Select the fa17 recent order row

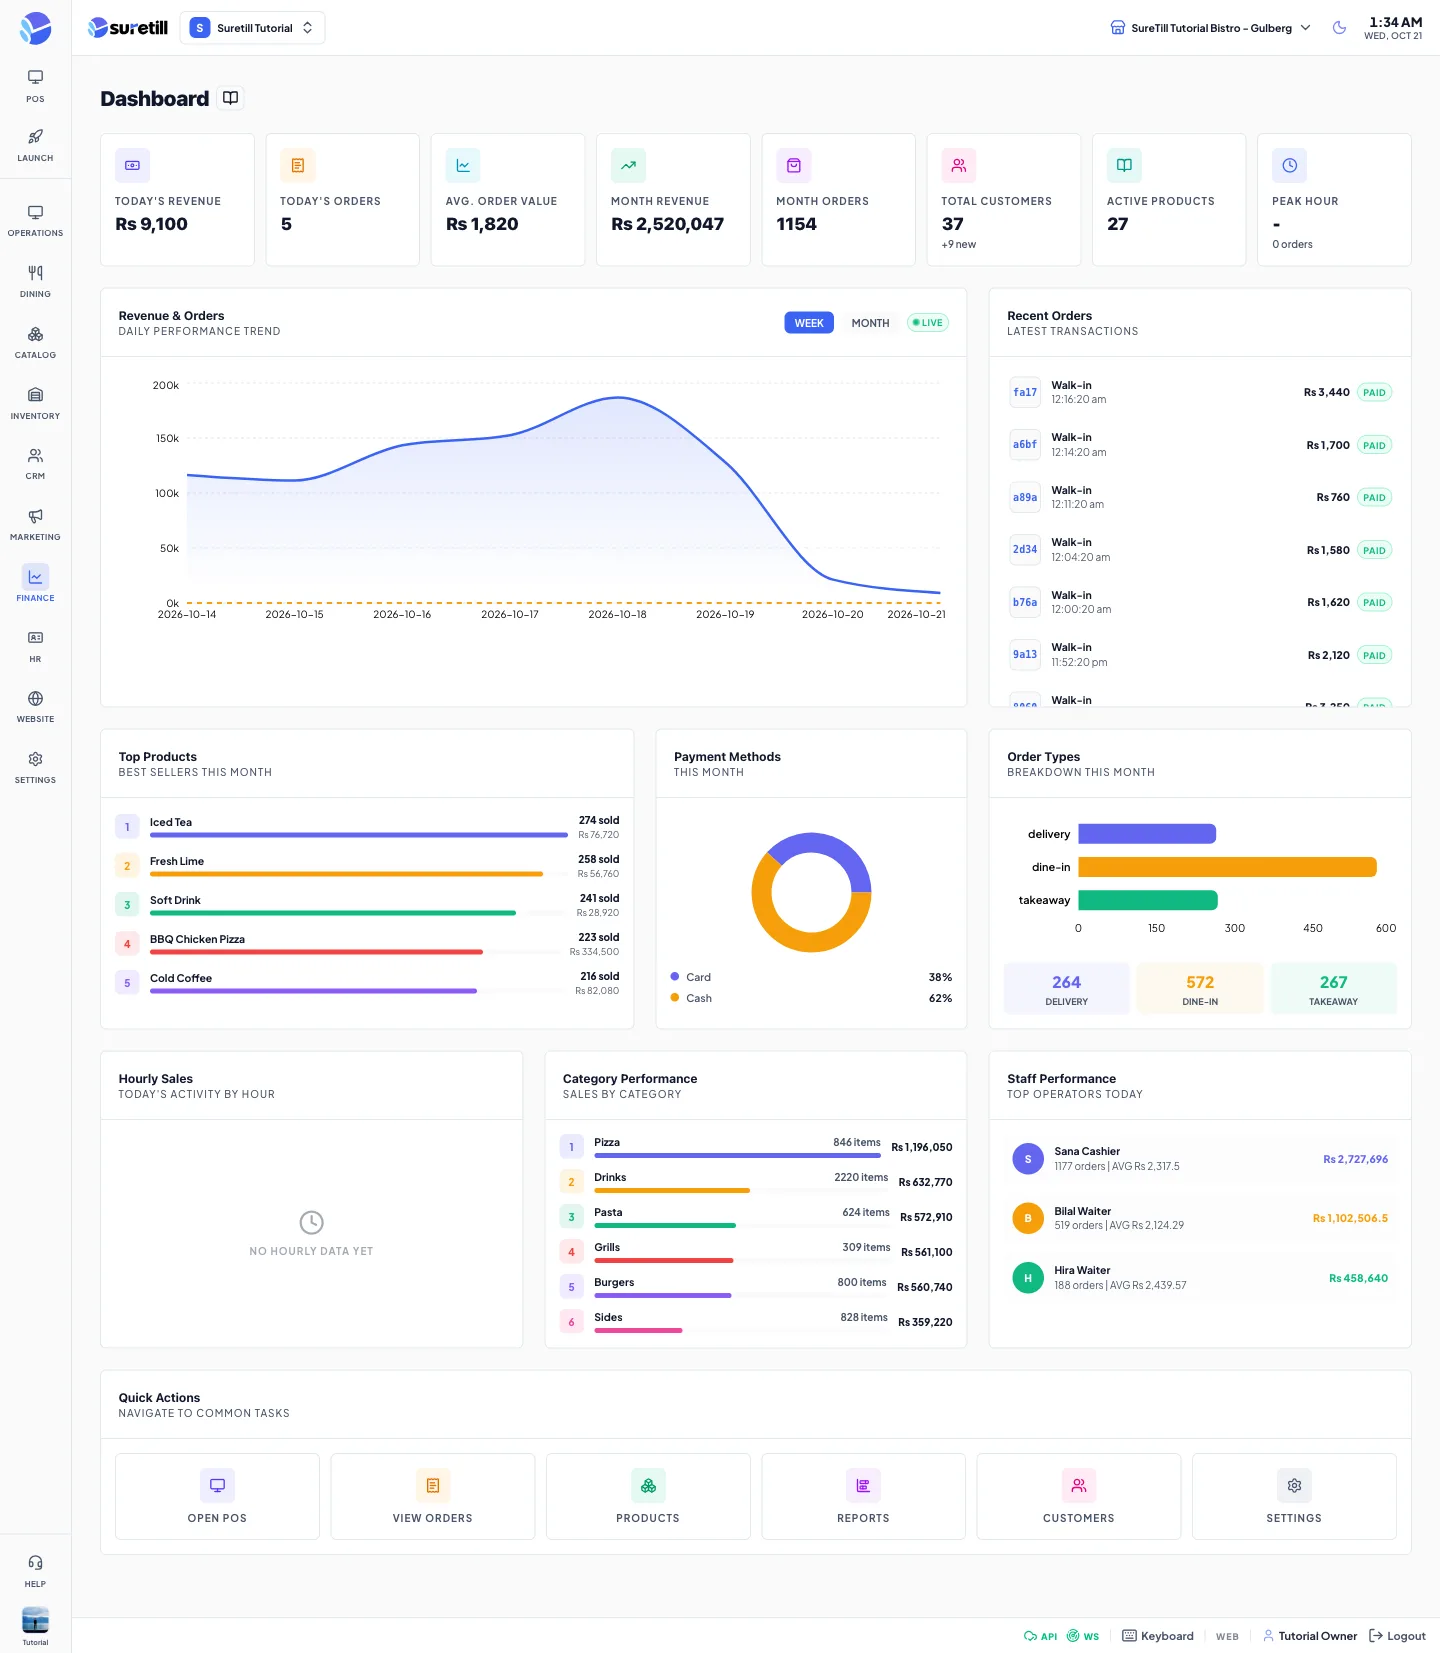(x=1200, y=392)
